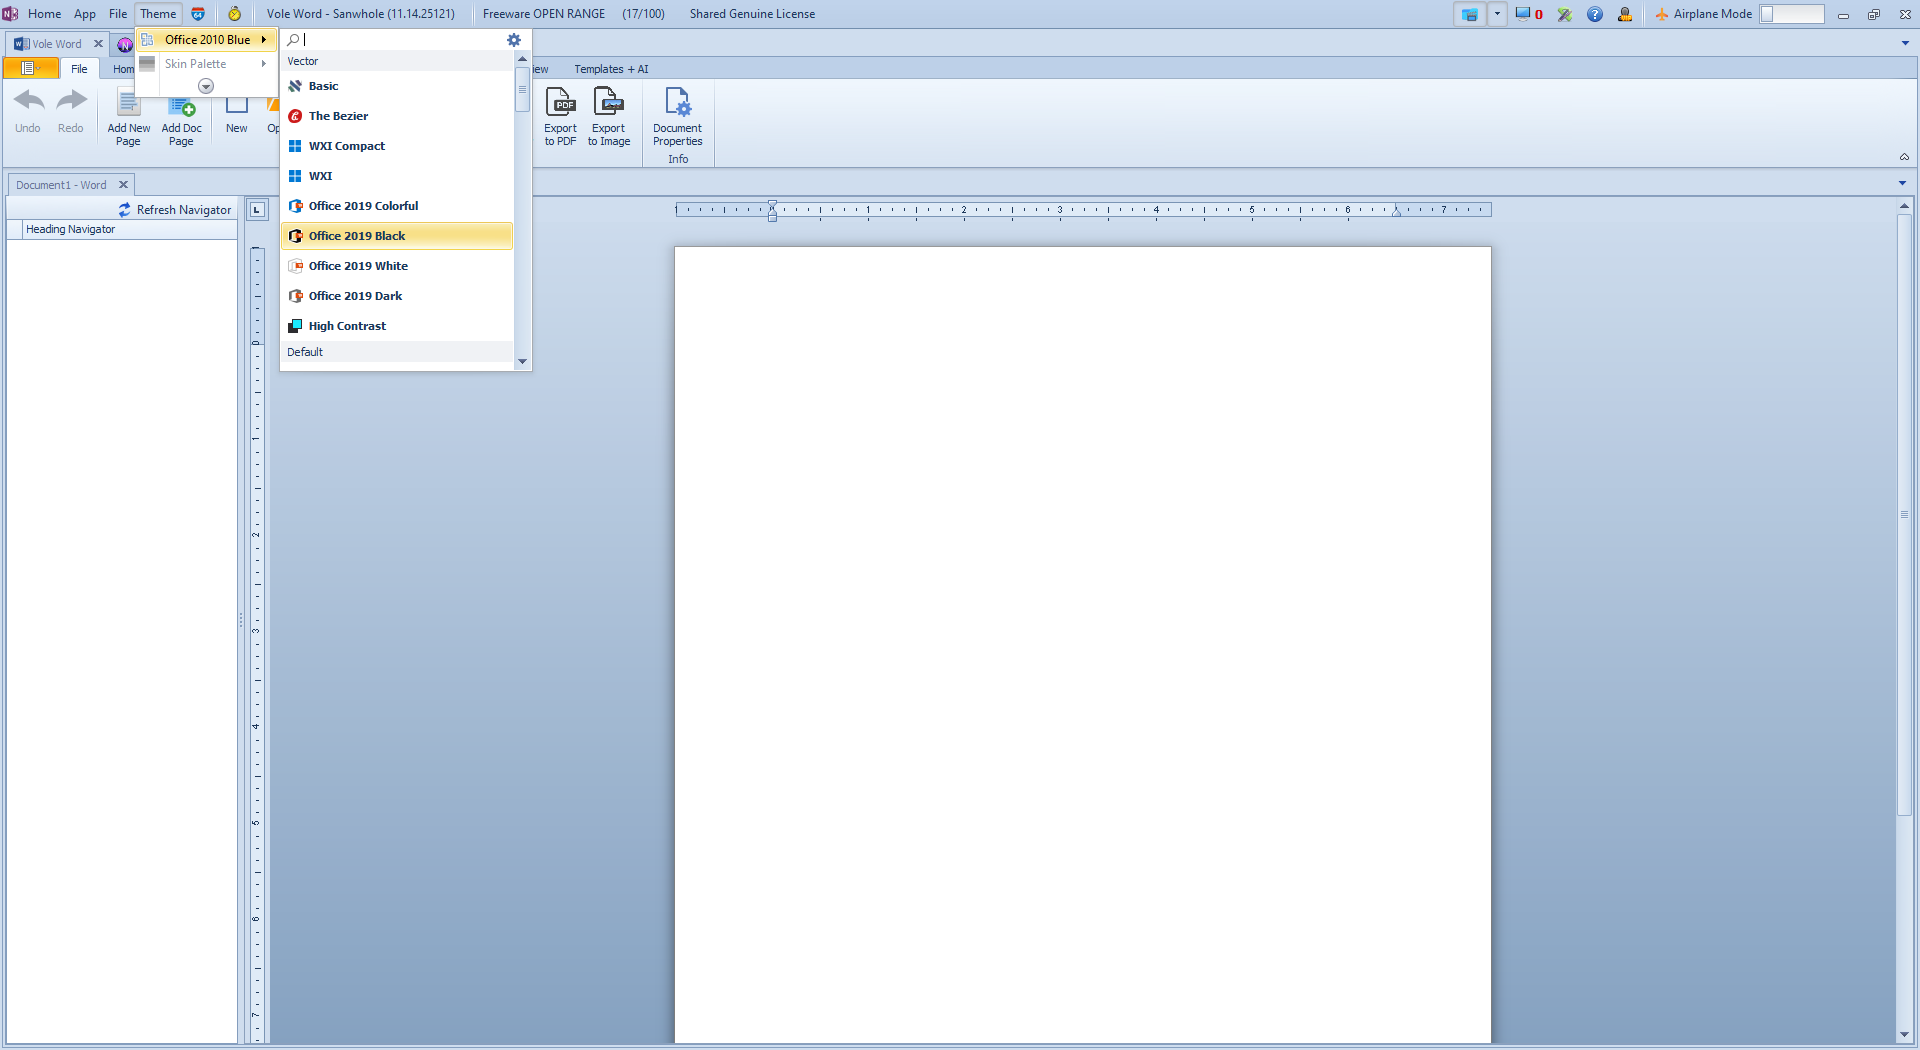Collapse the ribbon with the caret button
The height and width of the screenshot is (1050, 1920).
[1904, 157]
